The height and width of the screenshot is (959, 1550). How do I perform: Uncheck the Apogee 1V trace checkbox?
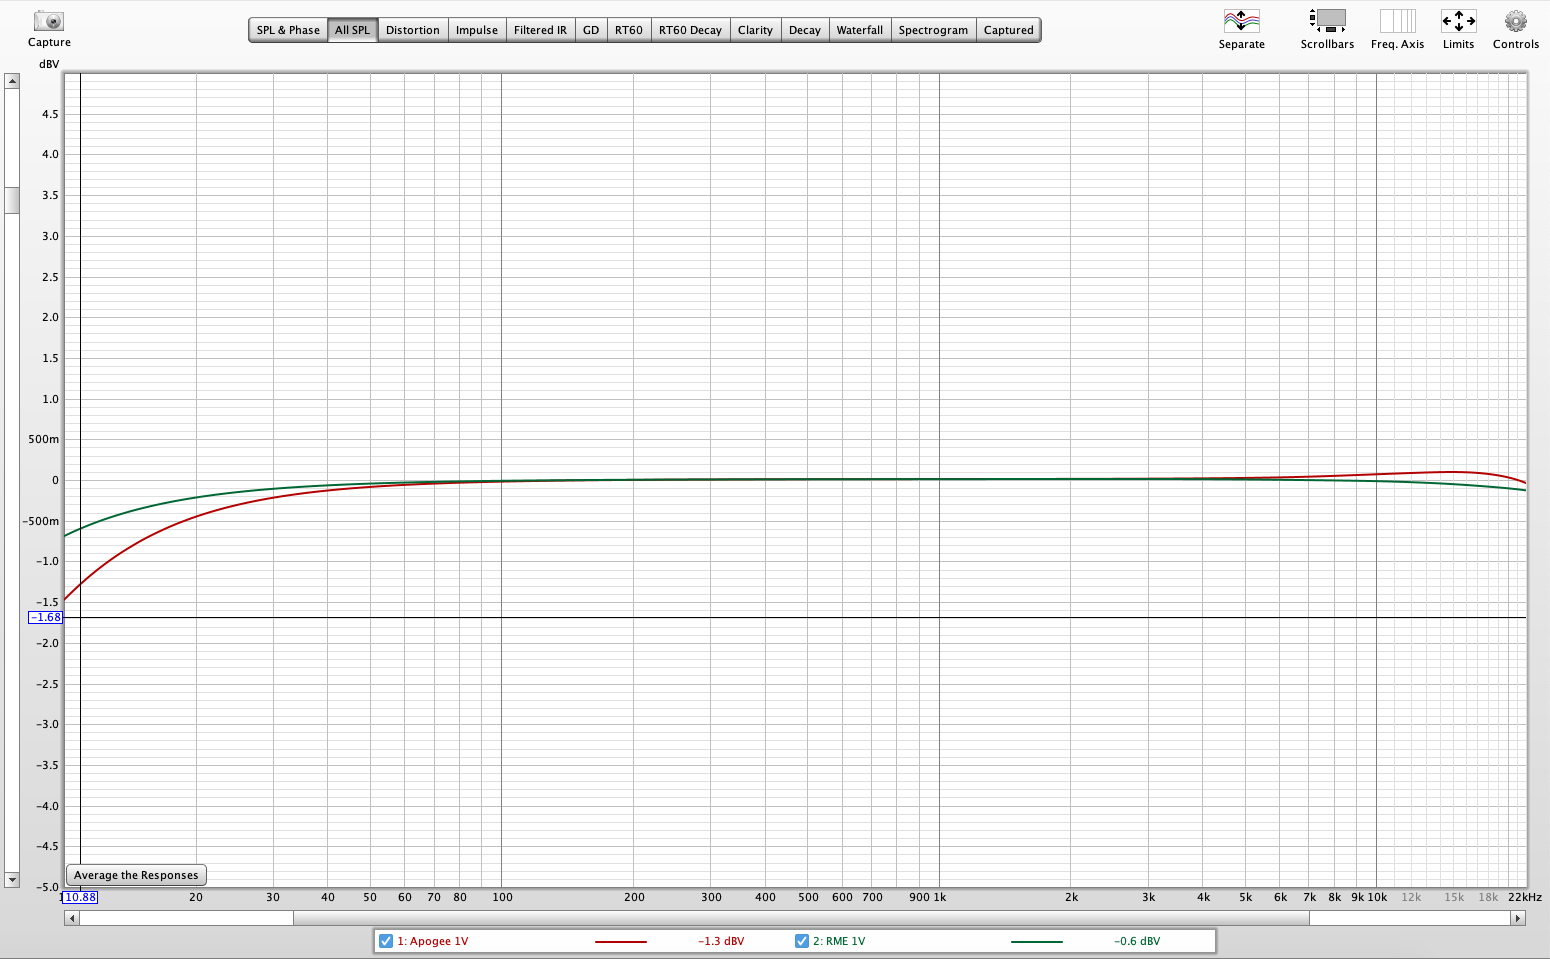[386, 941]
